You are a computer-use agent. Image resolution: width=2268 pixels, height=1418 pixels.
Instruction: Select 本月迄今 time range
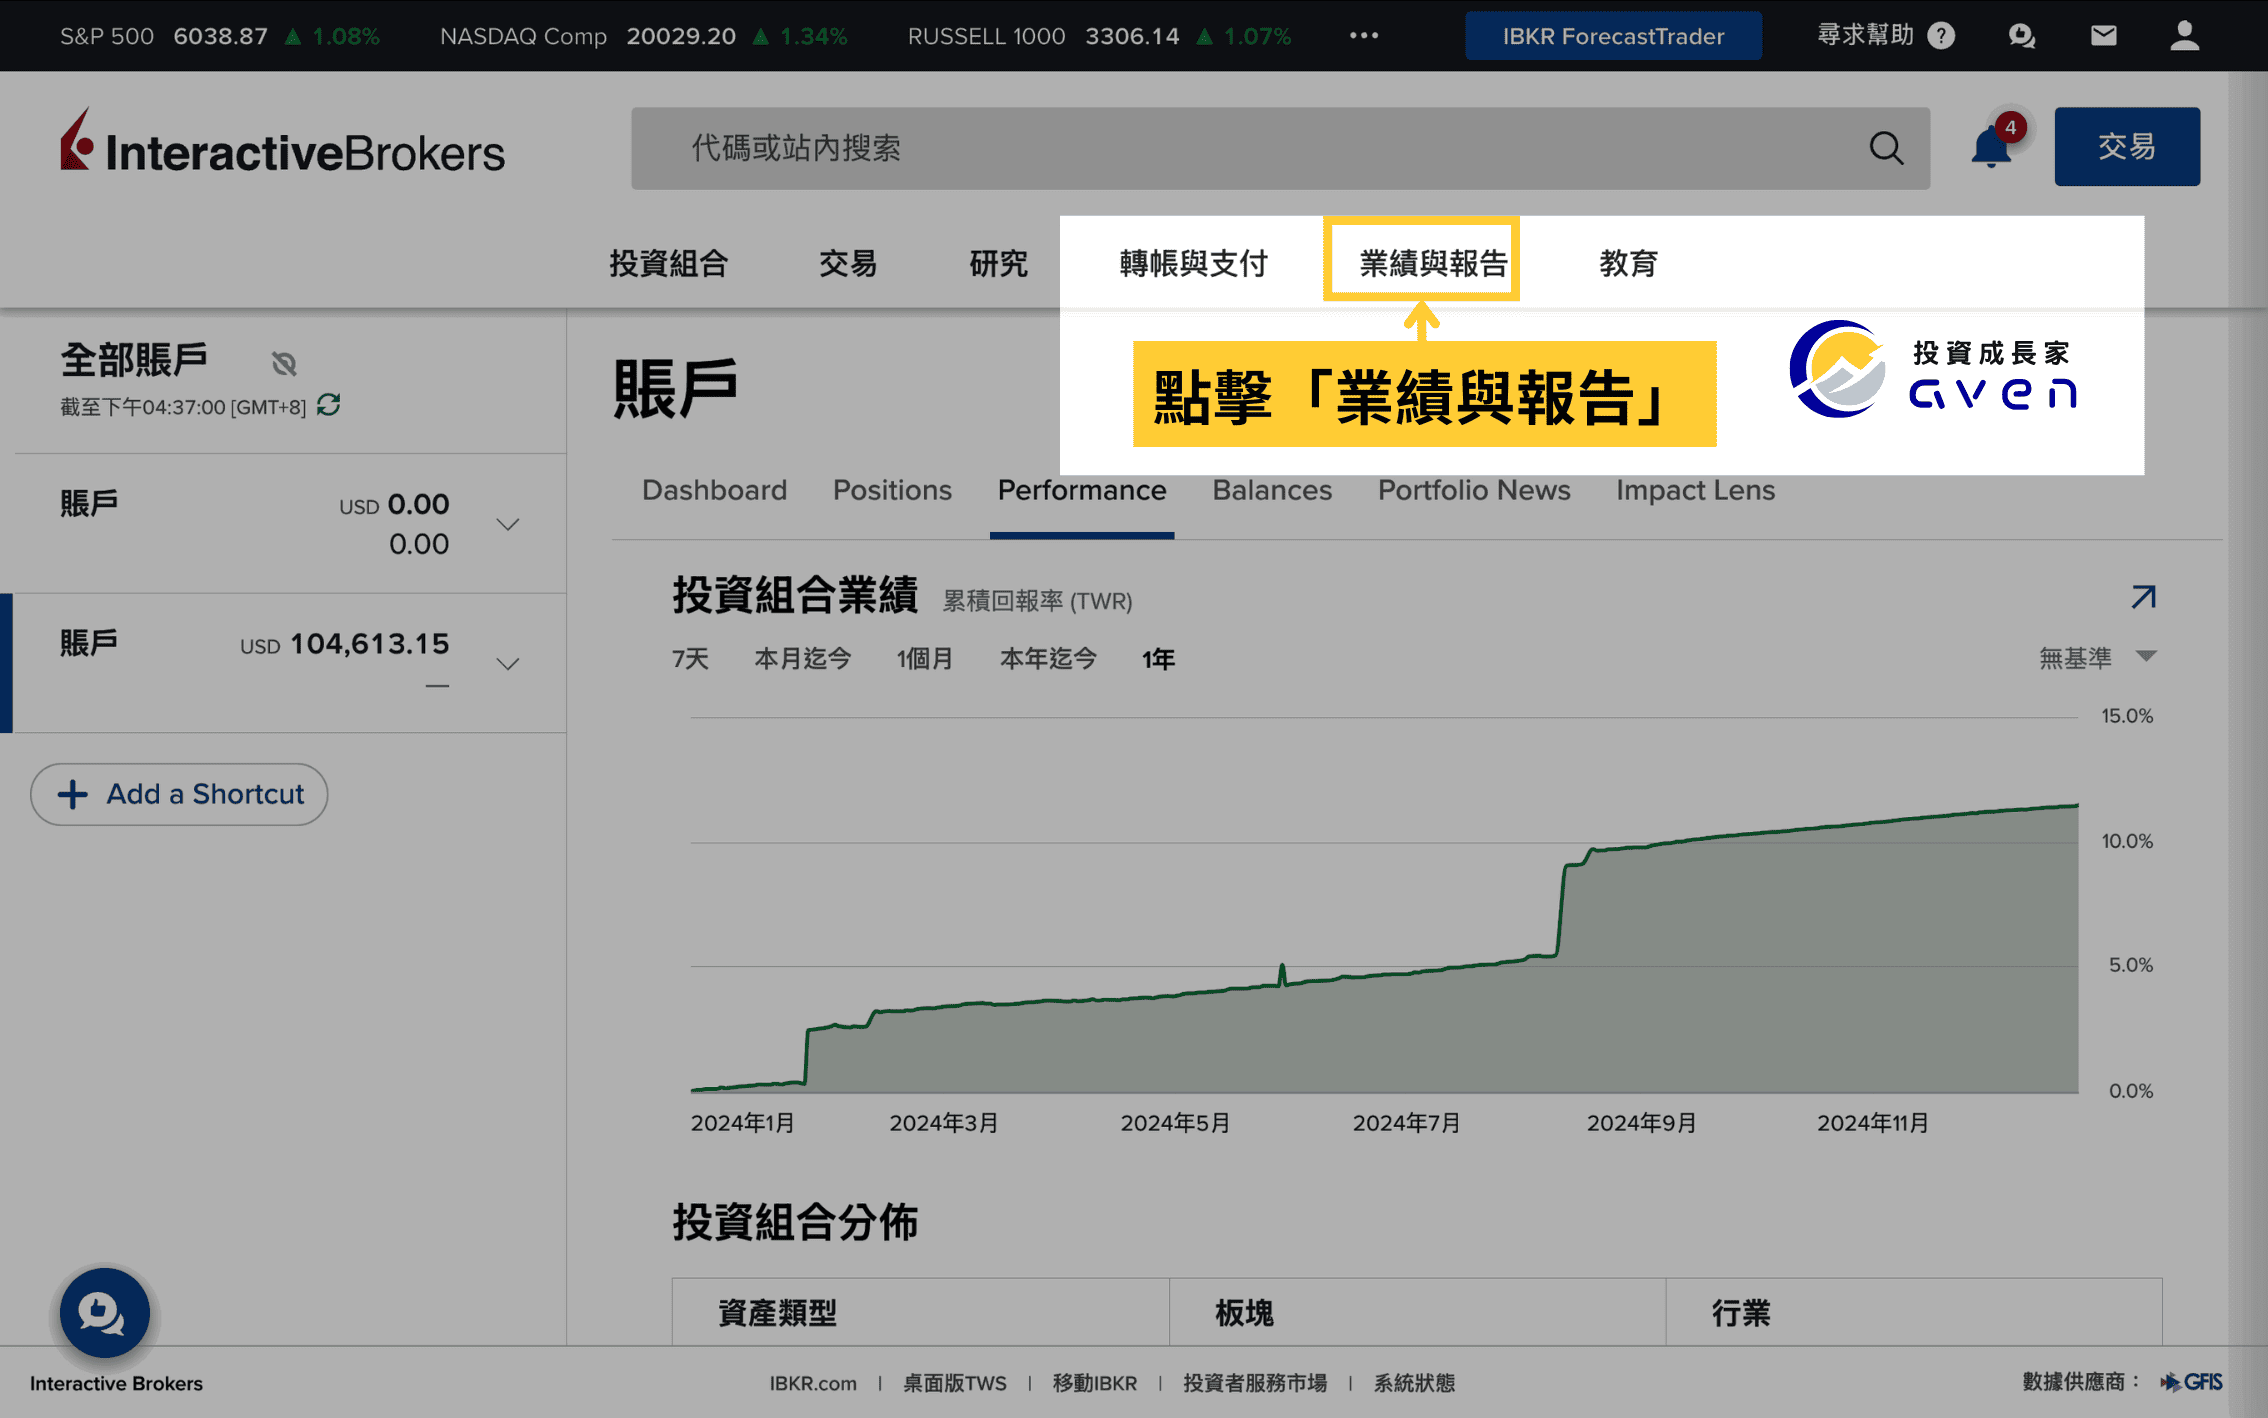[802, 658]
